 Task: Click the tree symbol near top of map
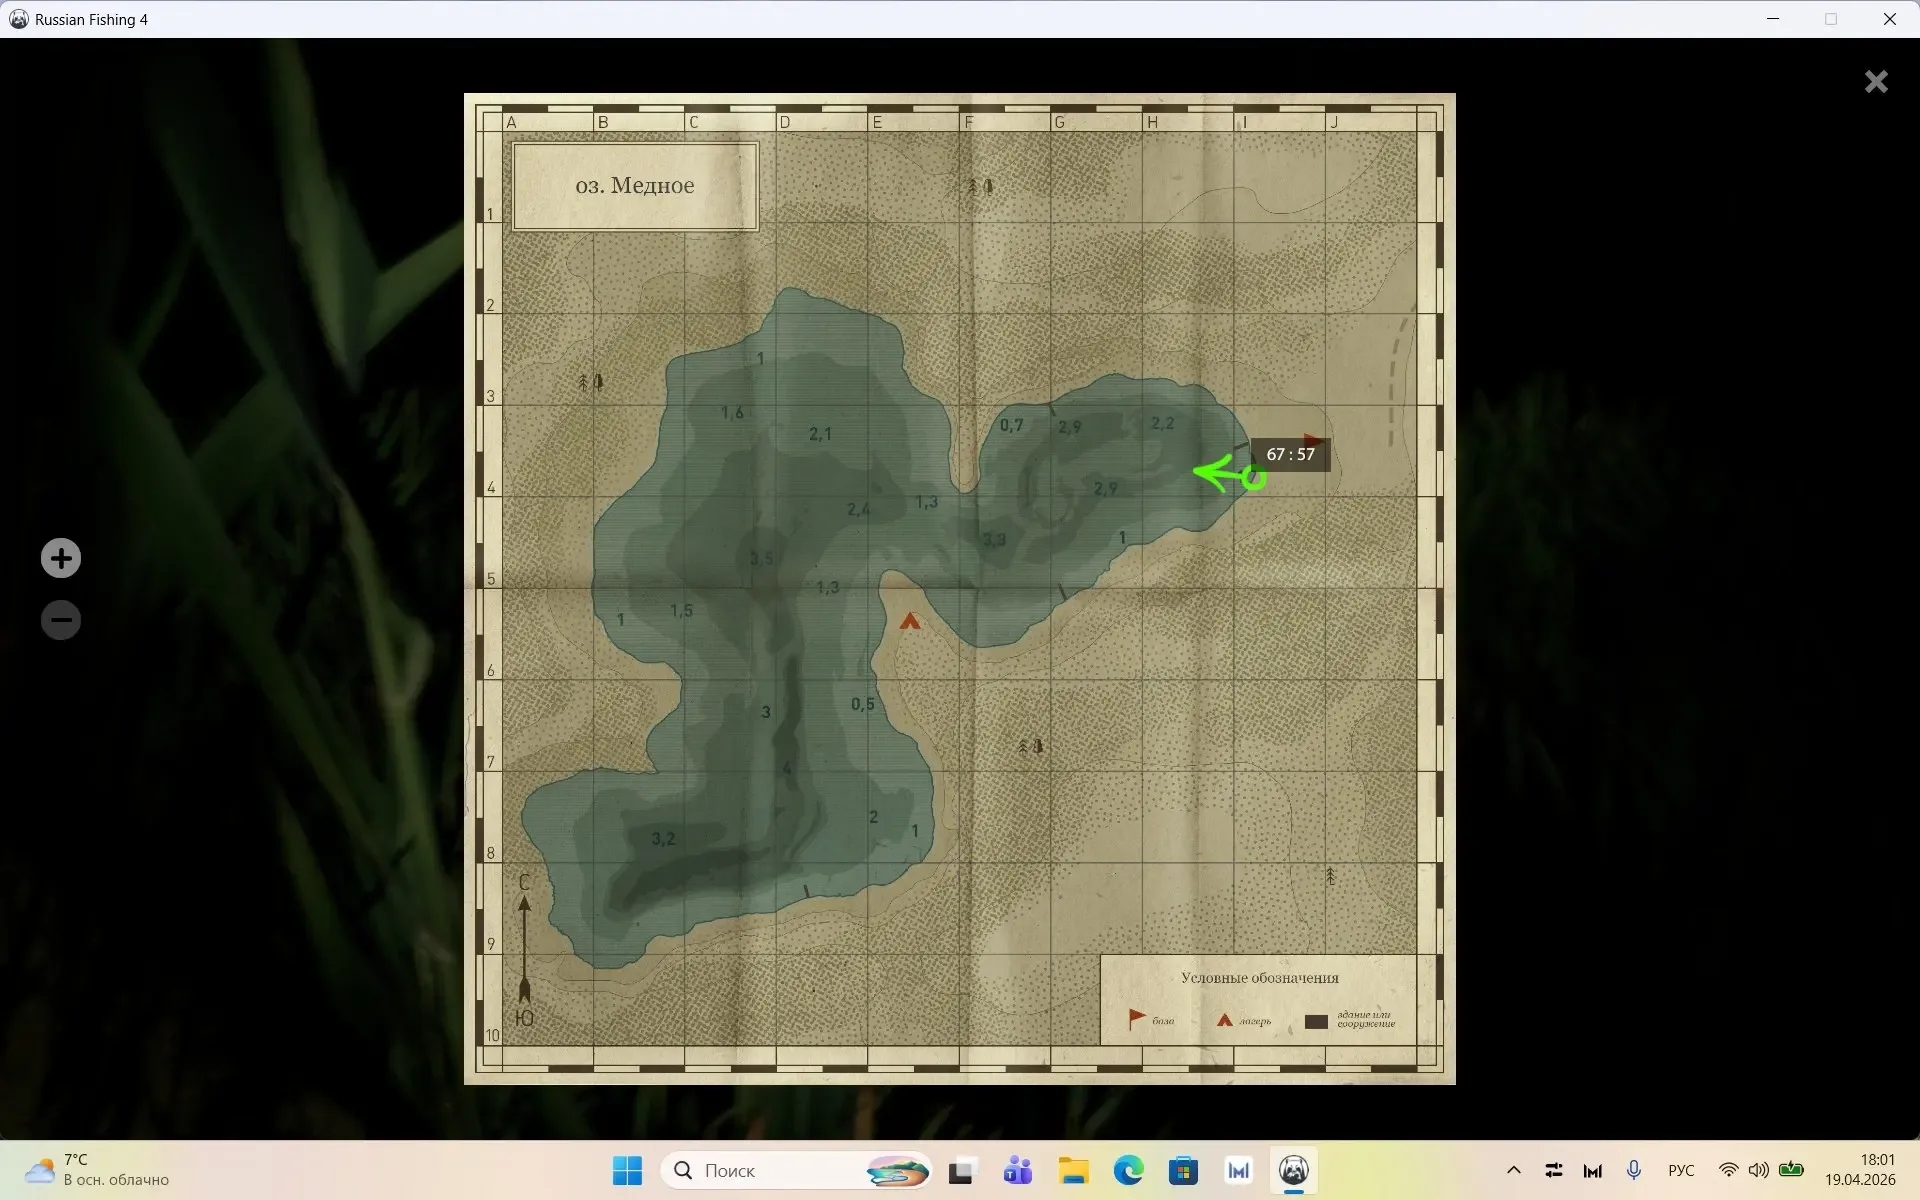pyautogui.click(x=980, y=186)
